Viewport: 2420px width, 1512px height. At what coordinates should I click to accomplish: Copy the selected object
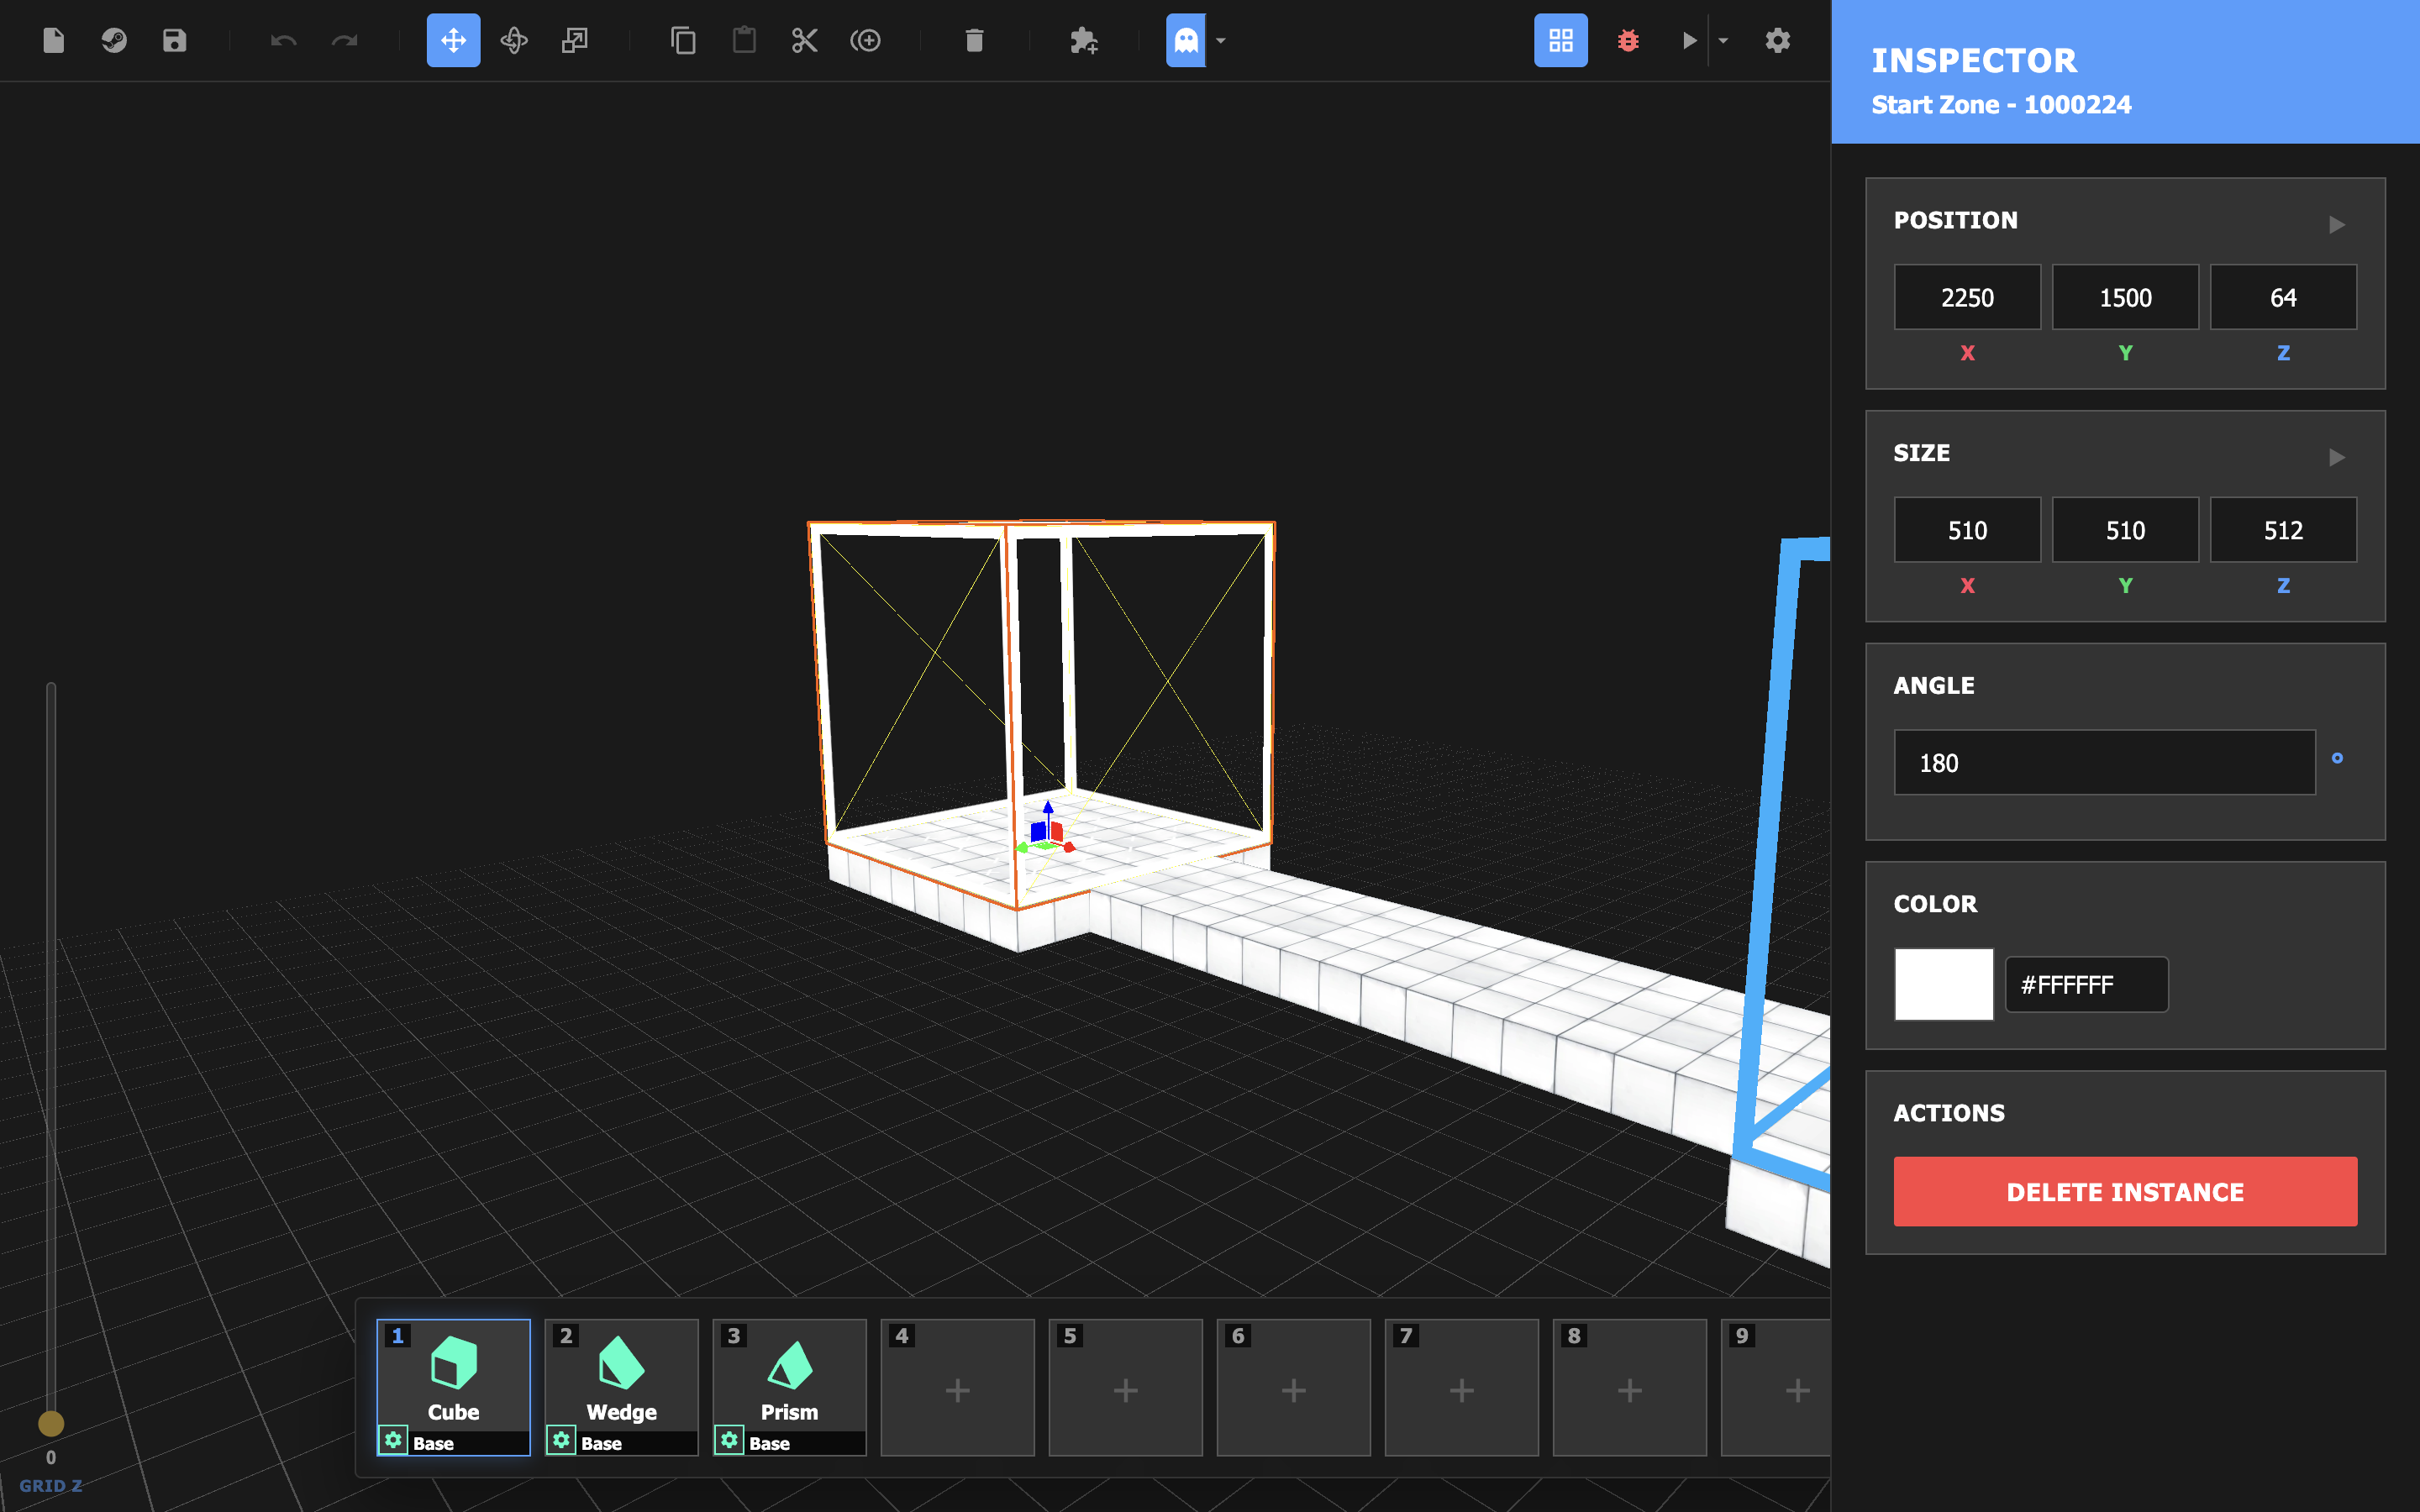tap(683, 40)
